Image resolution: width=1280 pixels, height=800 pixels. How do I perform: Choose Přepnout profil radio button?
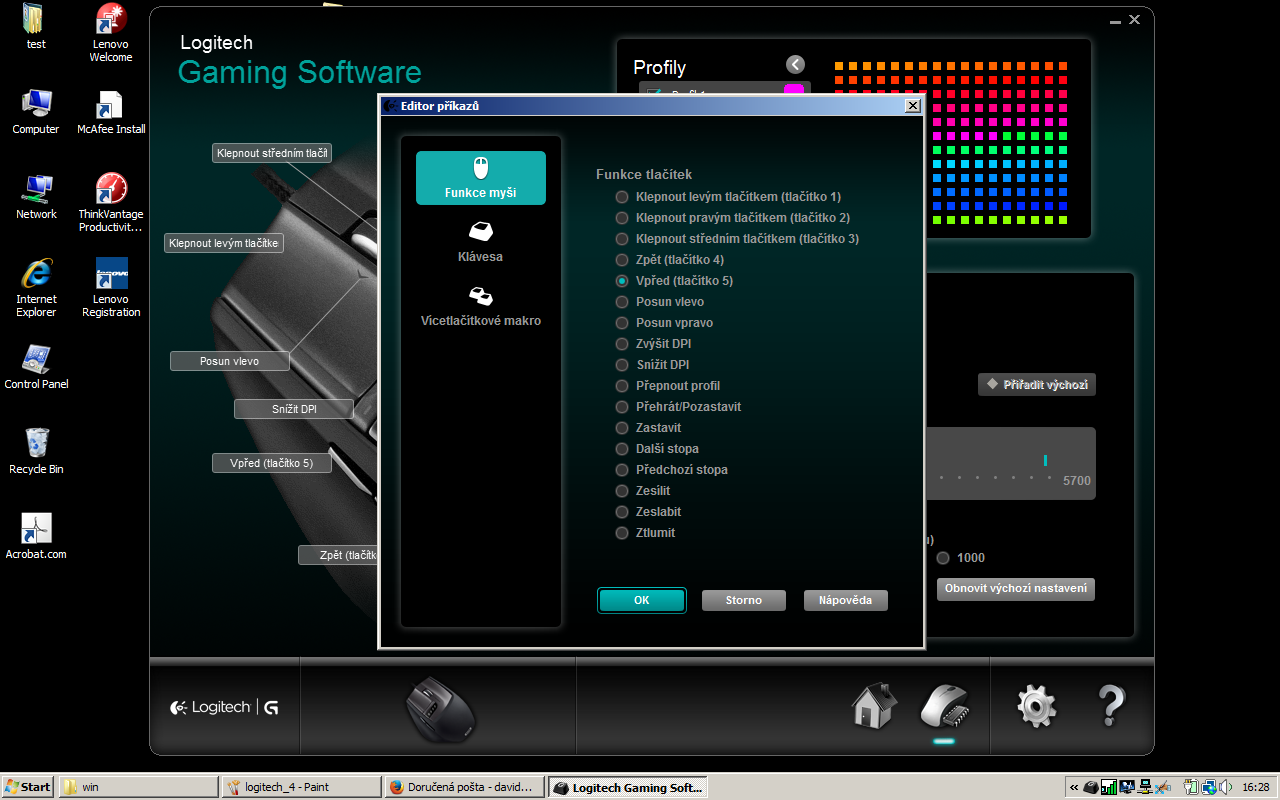tap(668, 386)
